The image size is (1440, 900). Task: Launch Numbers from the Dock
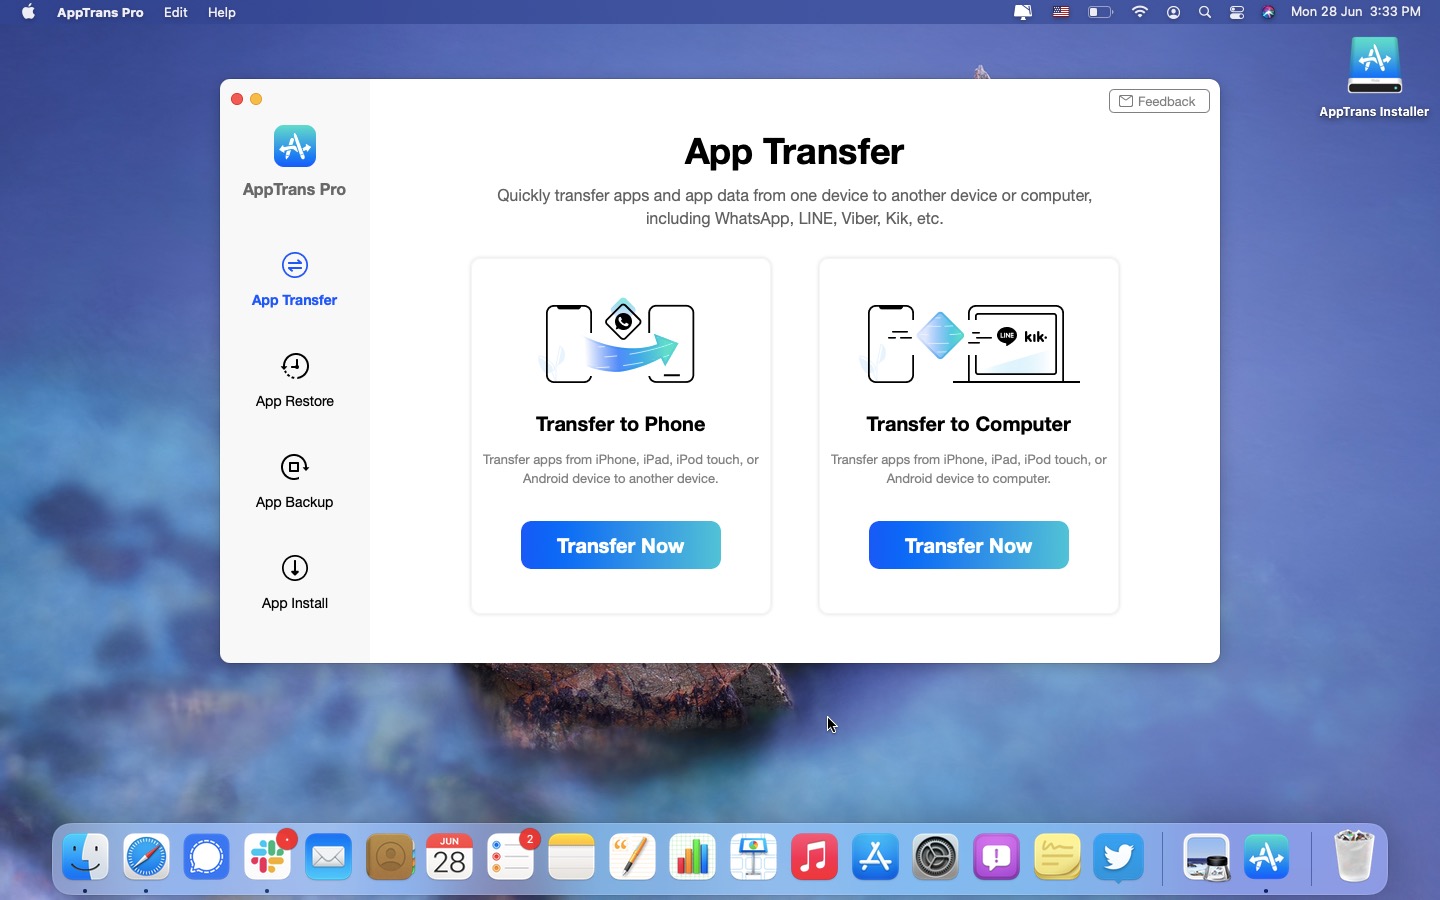[x=693, y=858]
